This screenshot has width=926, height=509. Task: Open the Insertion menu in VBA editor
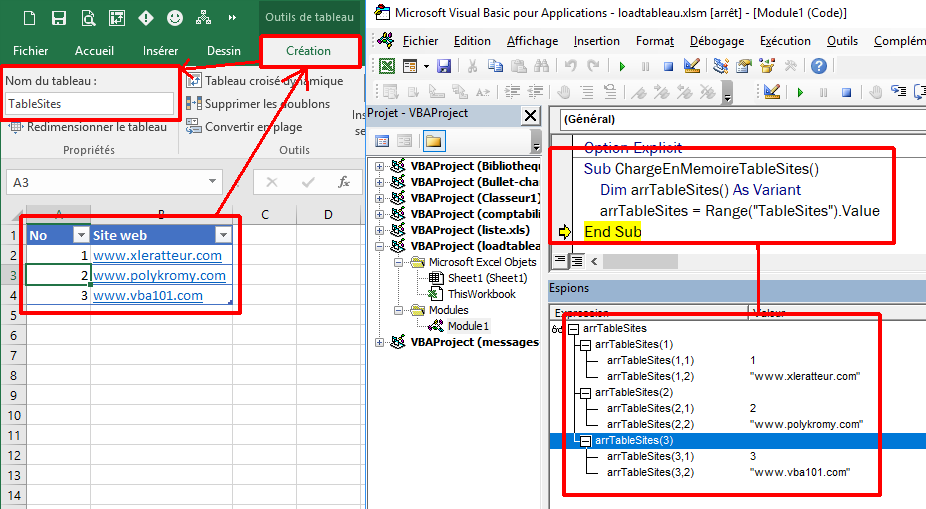pos(596,41)
